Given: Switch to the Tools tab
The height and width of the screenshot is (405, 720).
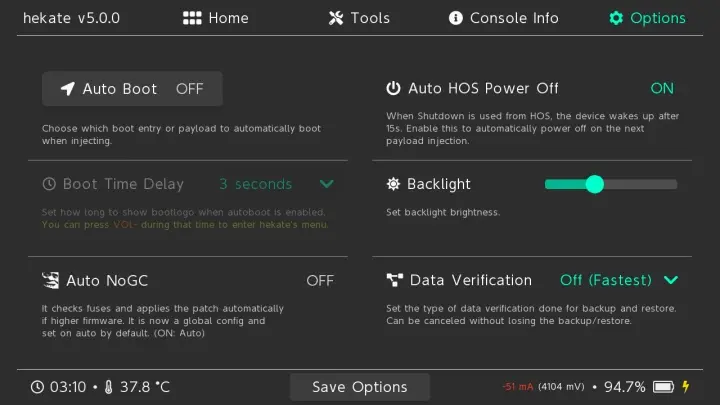Looking at the screenshot, I should pos(359,18).
